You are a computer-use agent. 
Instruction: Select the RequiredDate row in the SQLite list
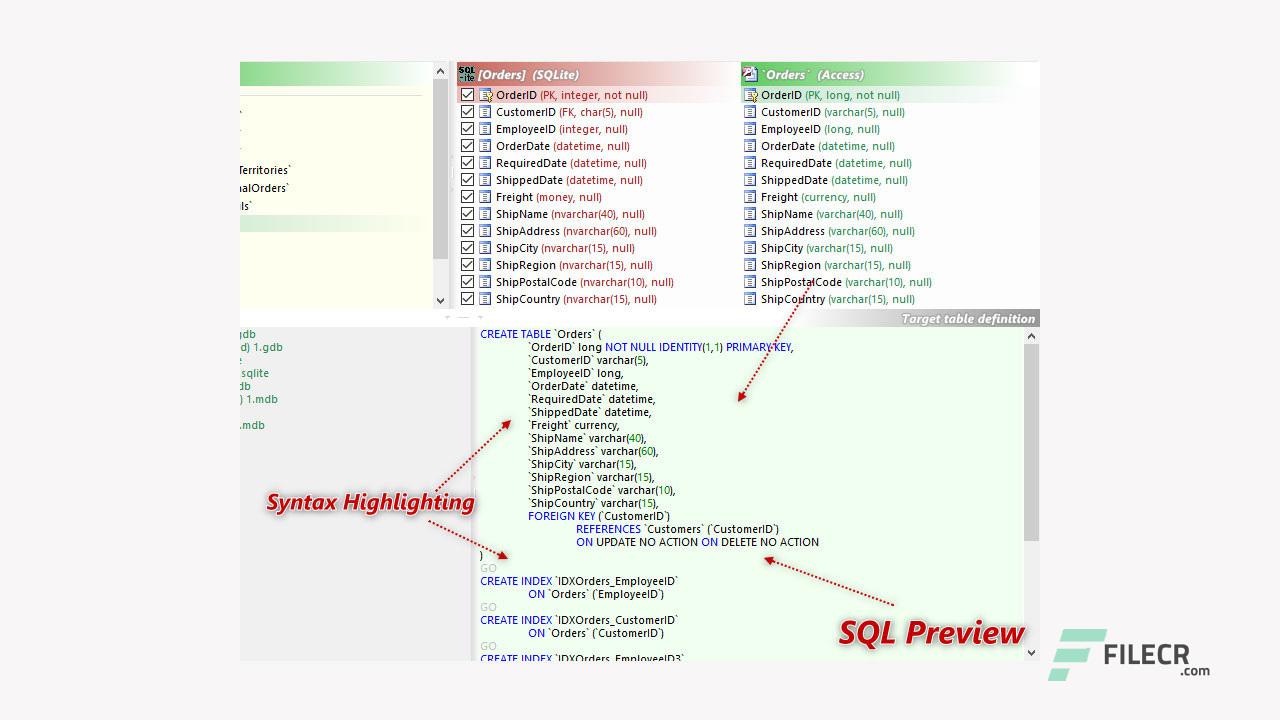[571, 163]
